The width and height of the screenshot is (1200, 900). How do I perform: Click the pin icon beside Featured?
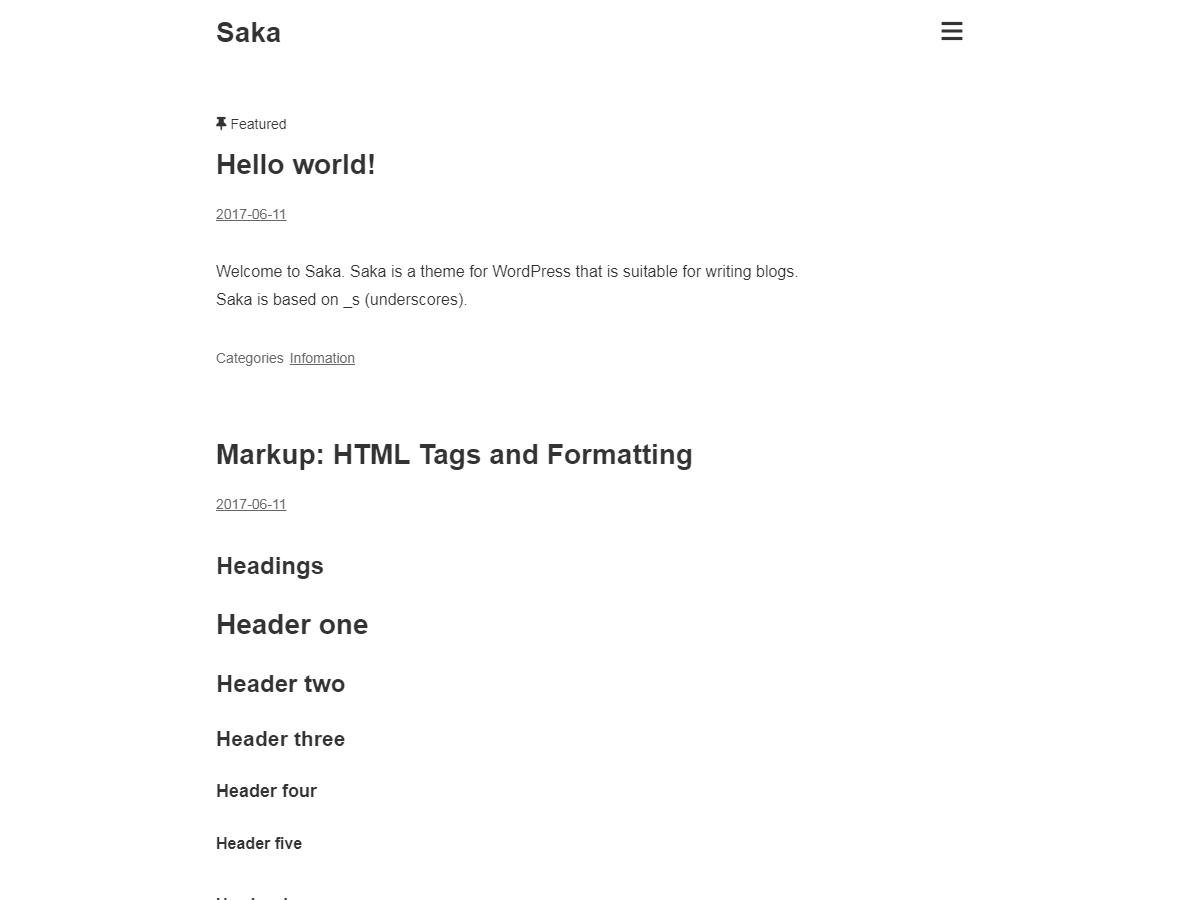coord(221,124)
